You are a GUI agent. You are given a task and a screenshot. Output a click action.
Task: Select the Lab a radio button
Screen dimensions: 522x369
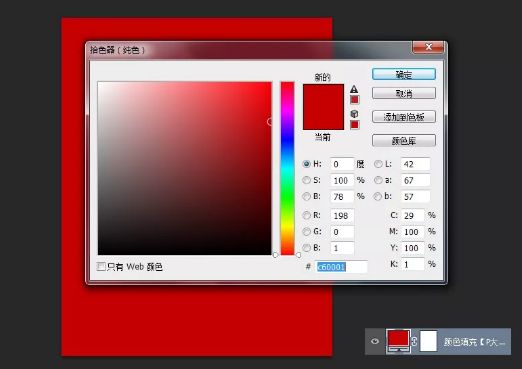pos(378,180)
